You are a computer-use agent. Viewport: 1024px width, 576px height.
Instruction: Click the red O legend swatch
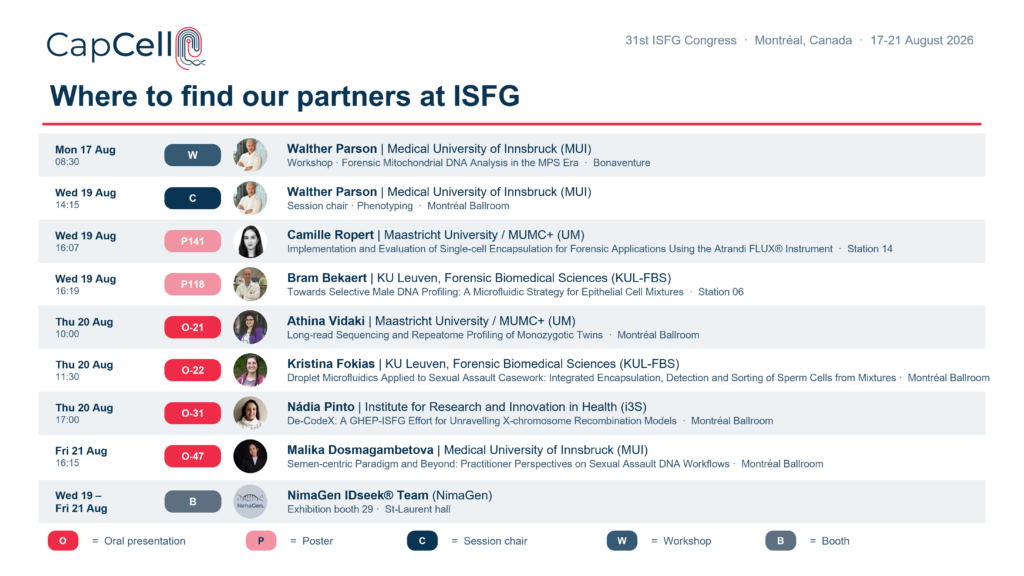63,541
